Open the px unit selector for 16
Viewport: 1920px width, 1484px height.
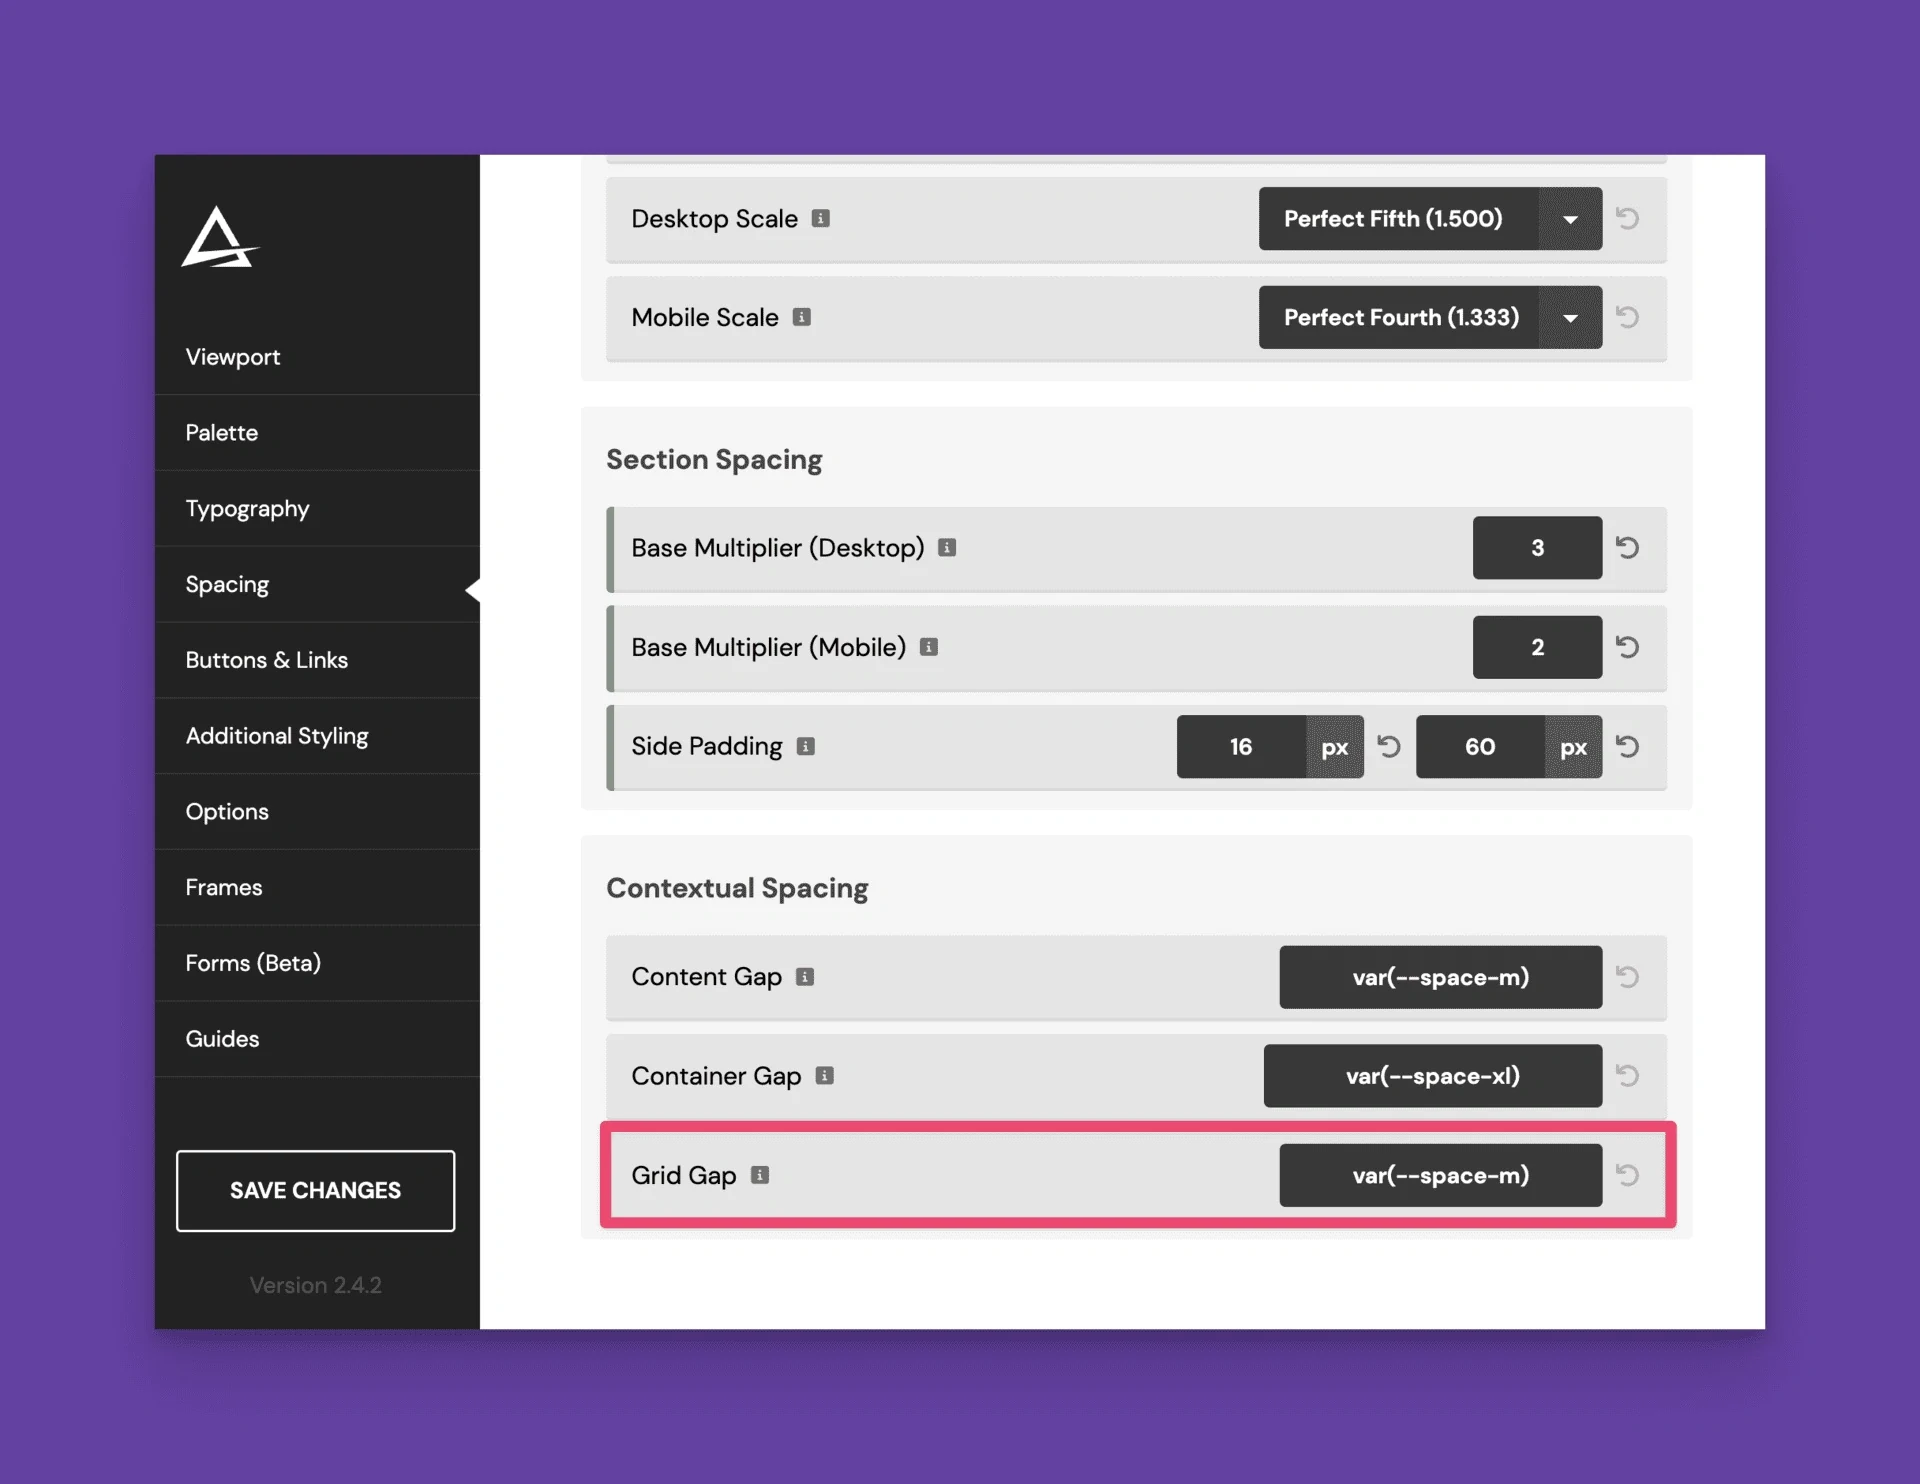click(x=1334, y=747)
